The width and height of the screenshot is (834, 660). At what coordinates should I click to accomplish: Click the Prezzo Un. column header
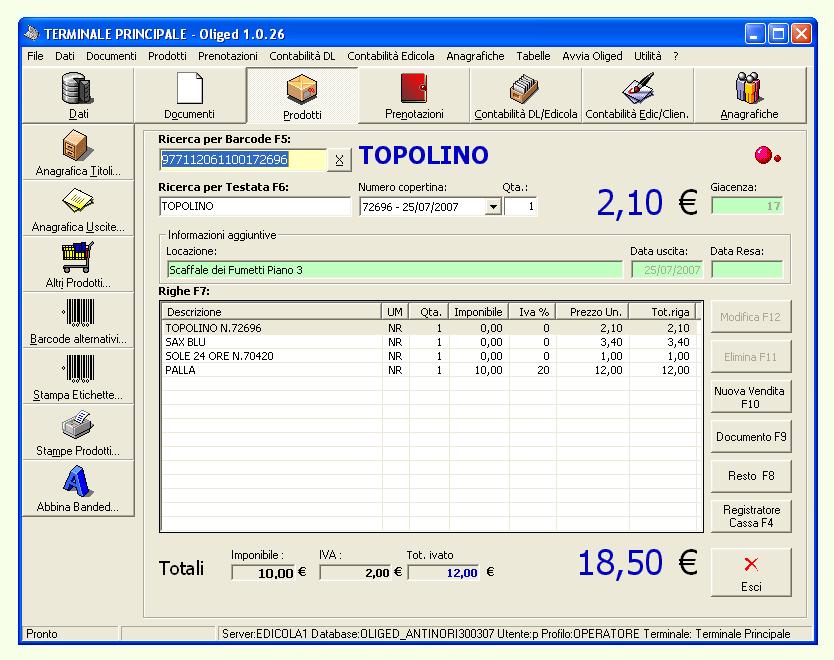point(593,312)
